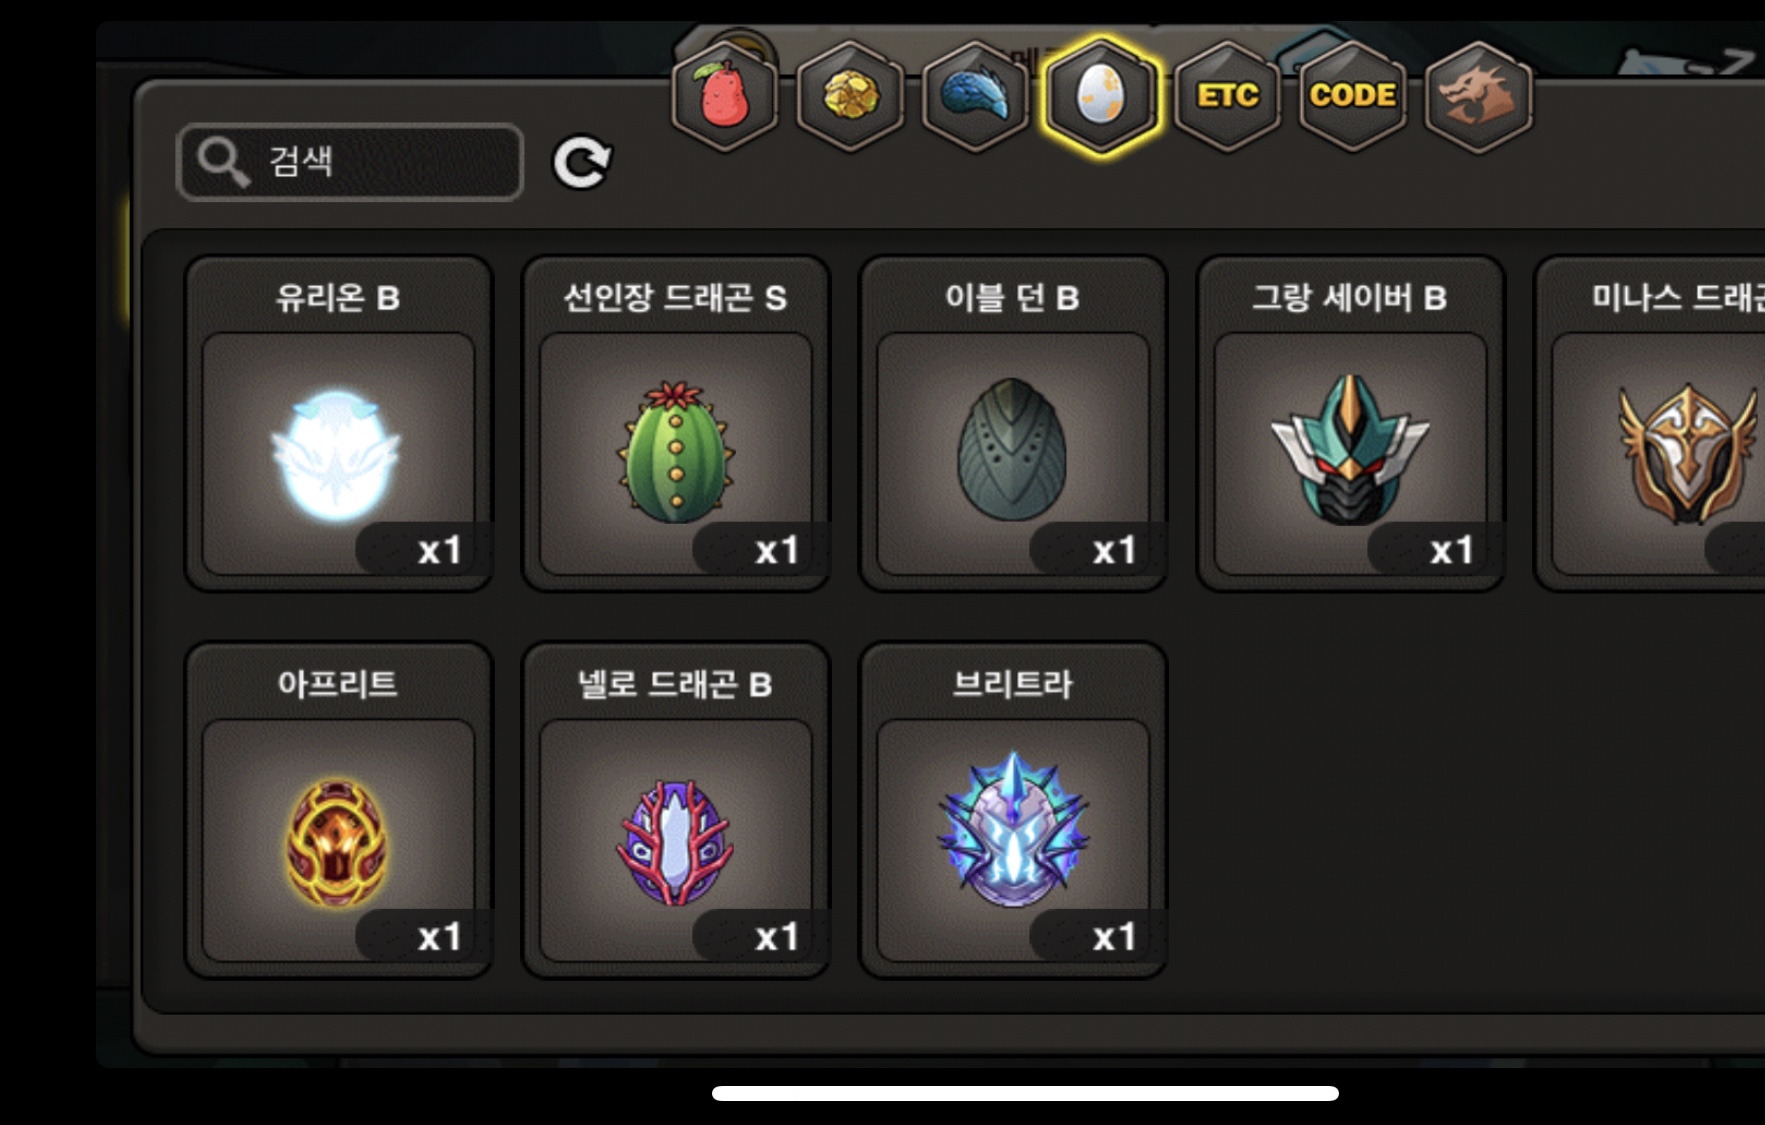Open the dragon head category tab
Screen dimensions: 1765x1125
(1478, 96)
